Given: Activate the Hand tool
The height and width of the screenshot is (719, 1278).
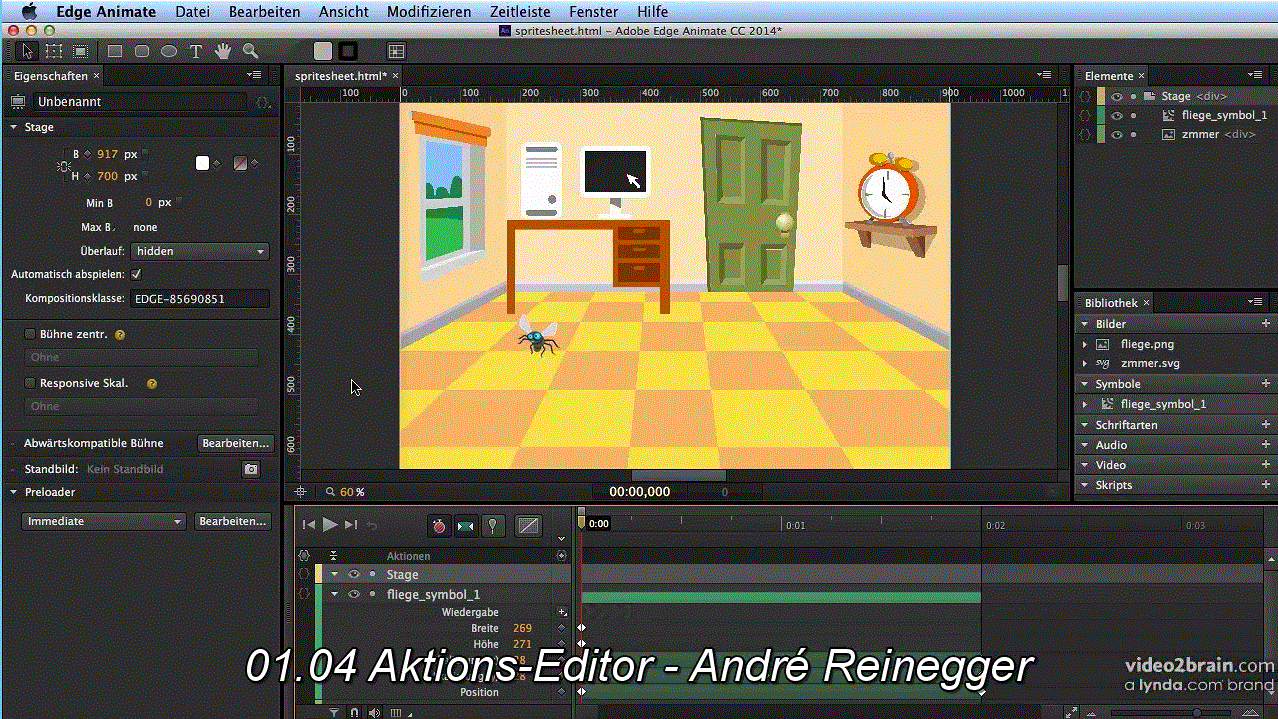Looking at the screenshot, I should pos(223,51).
